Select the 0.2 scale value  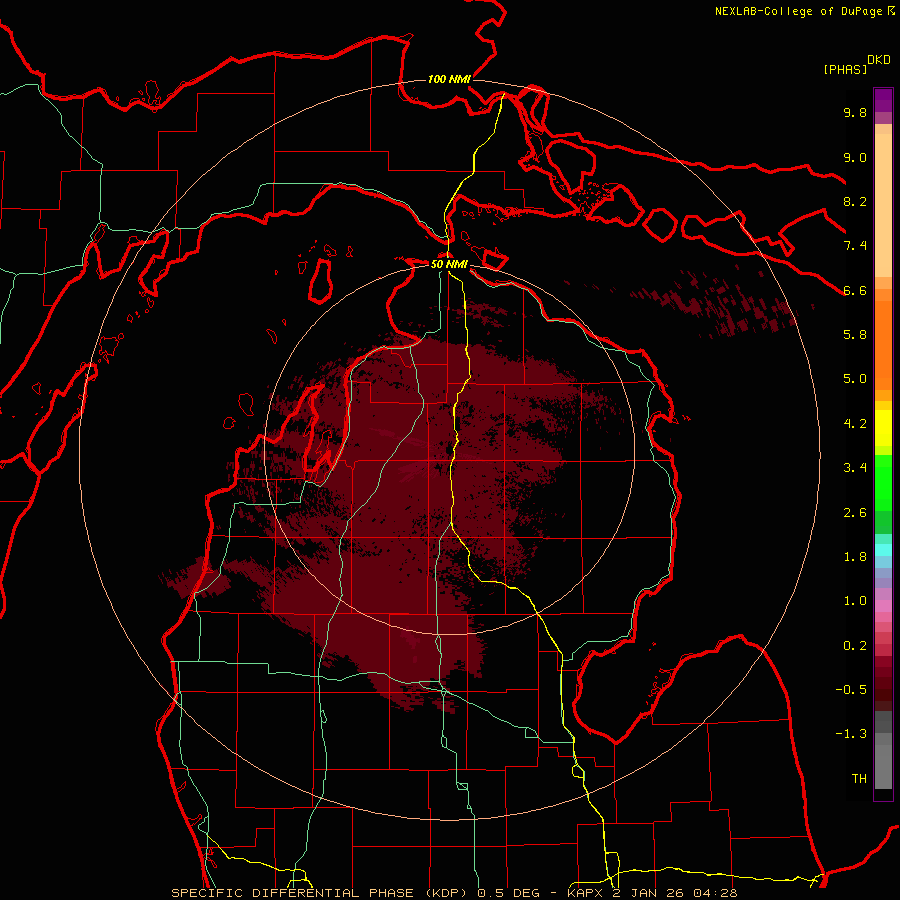pyautogui.click(x=855, y=646)
